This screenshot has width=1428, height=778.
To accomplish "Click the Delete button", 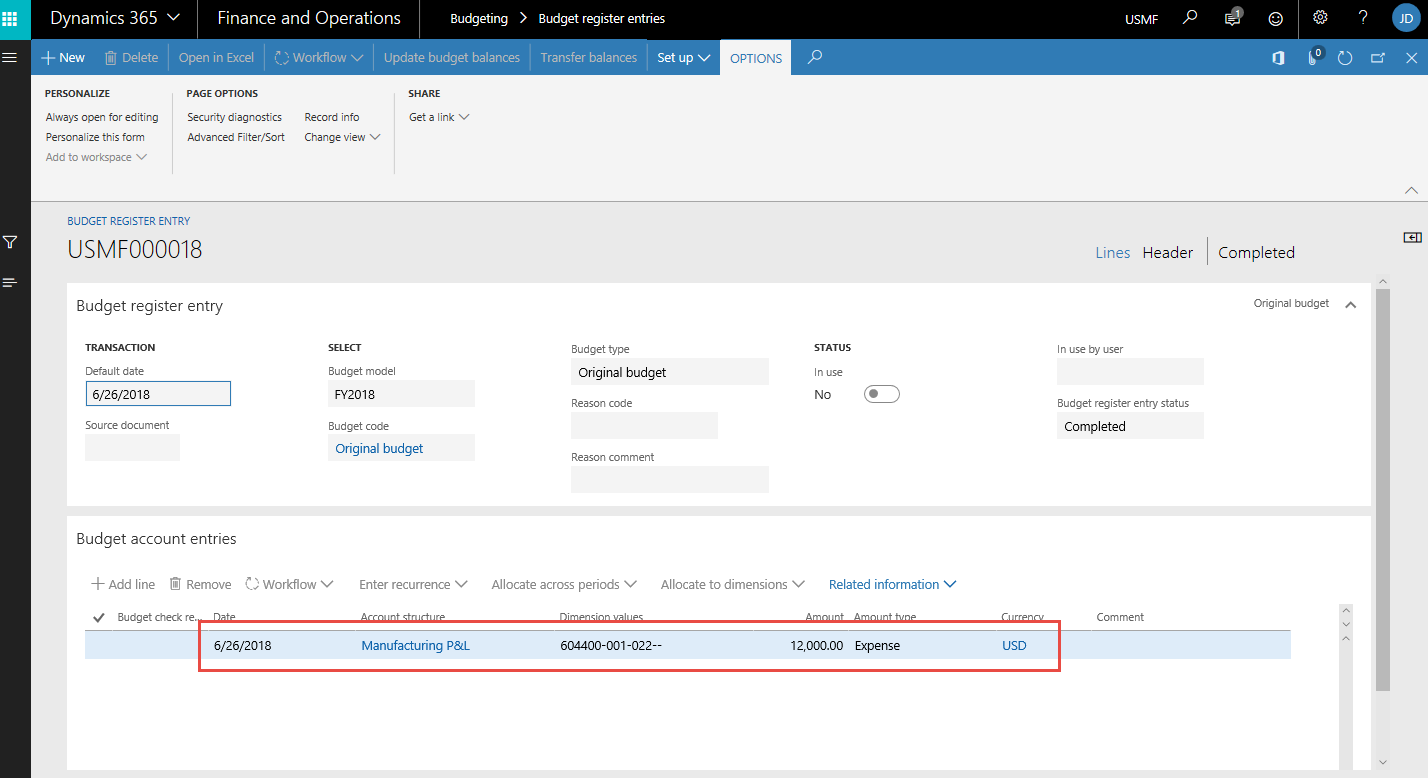I will pos(131,57).
